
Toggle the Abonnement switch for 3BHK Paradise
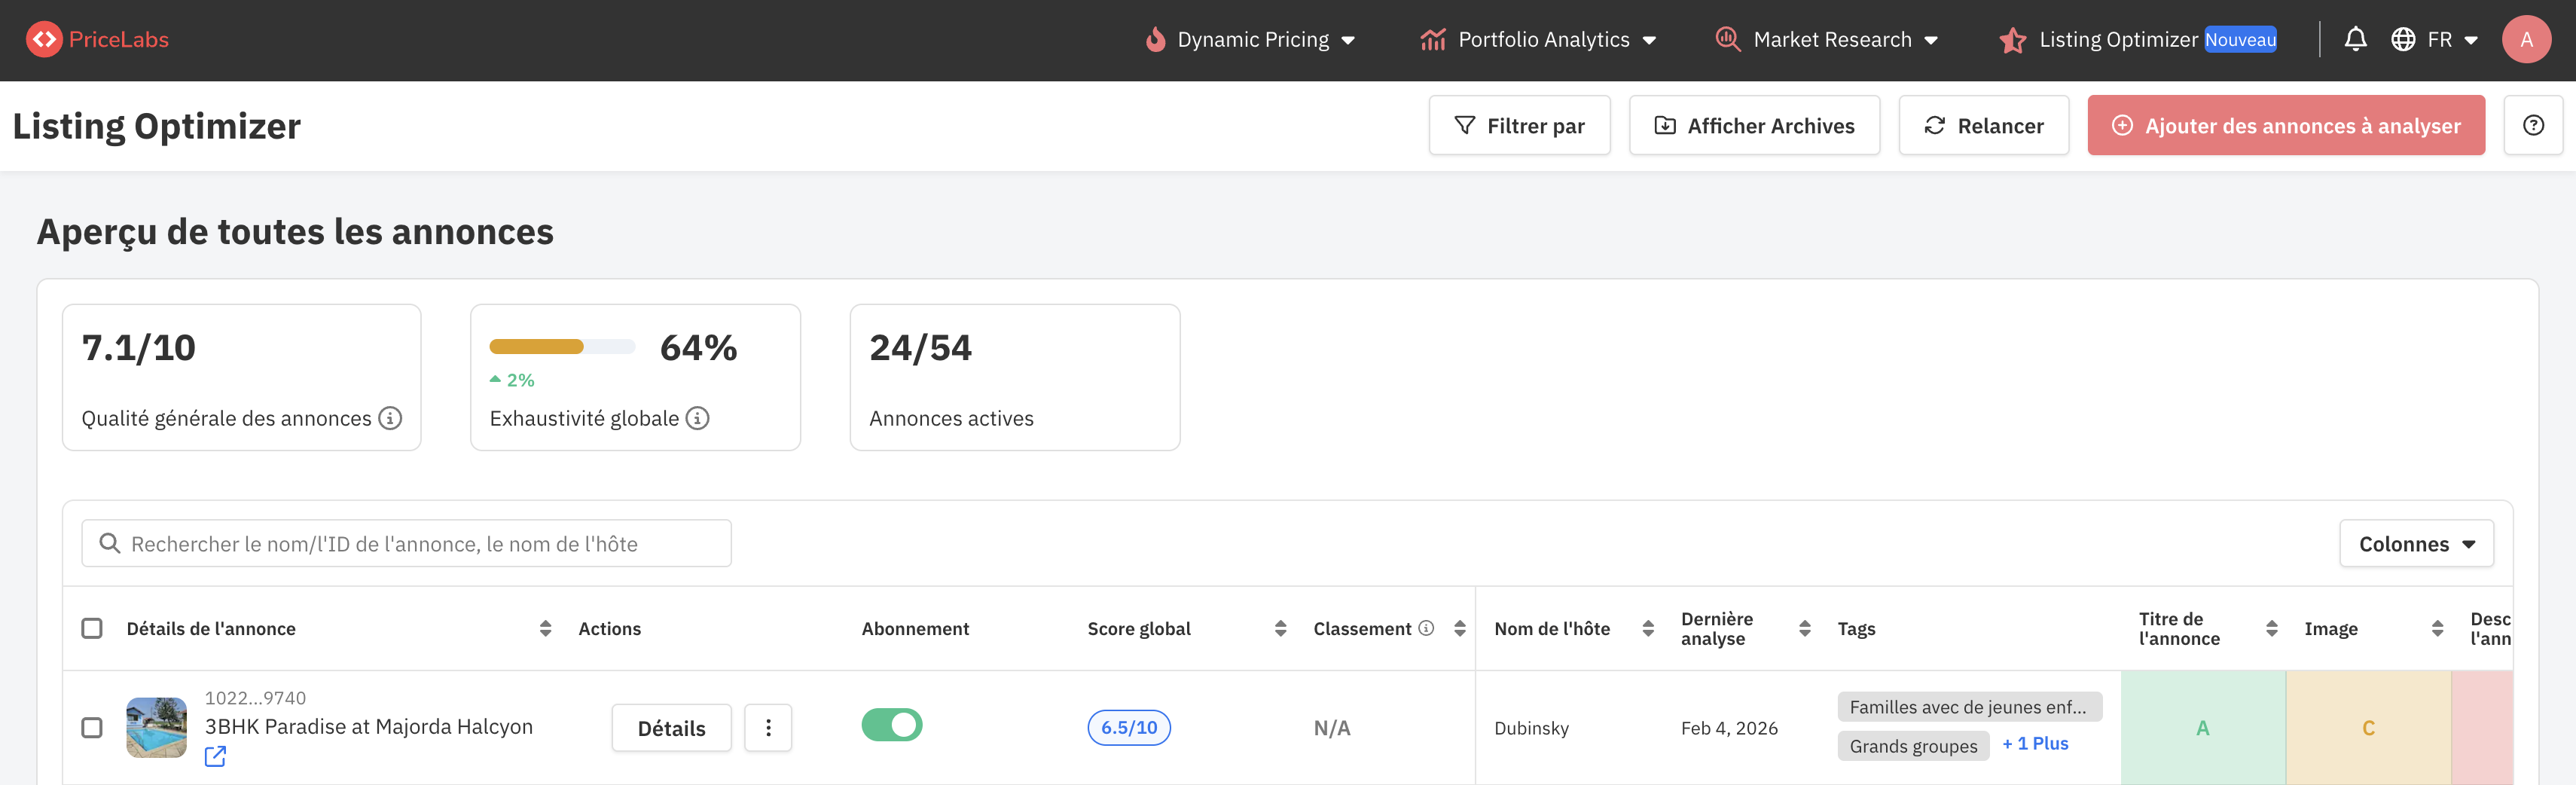(x=891, y=725)
